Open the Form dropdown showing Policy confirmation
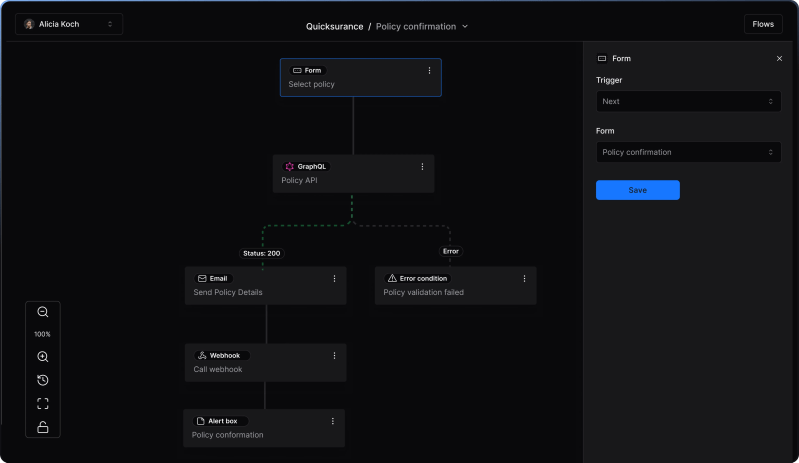799x463 pixels. (x=688, y=152)
